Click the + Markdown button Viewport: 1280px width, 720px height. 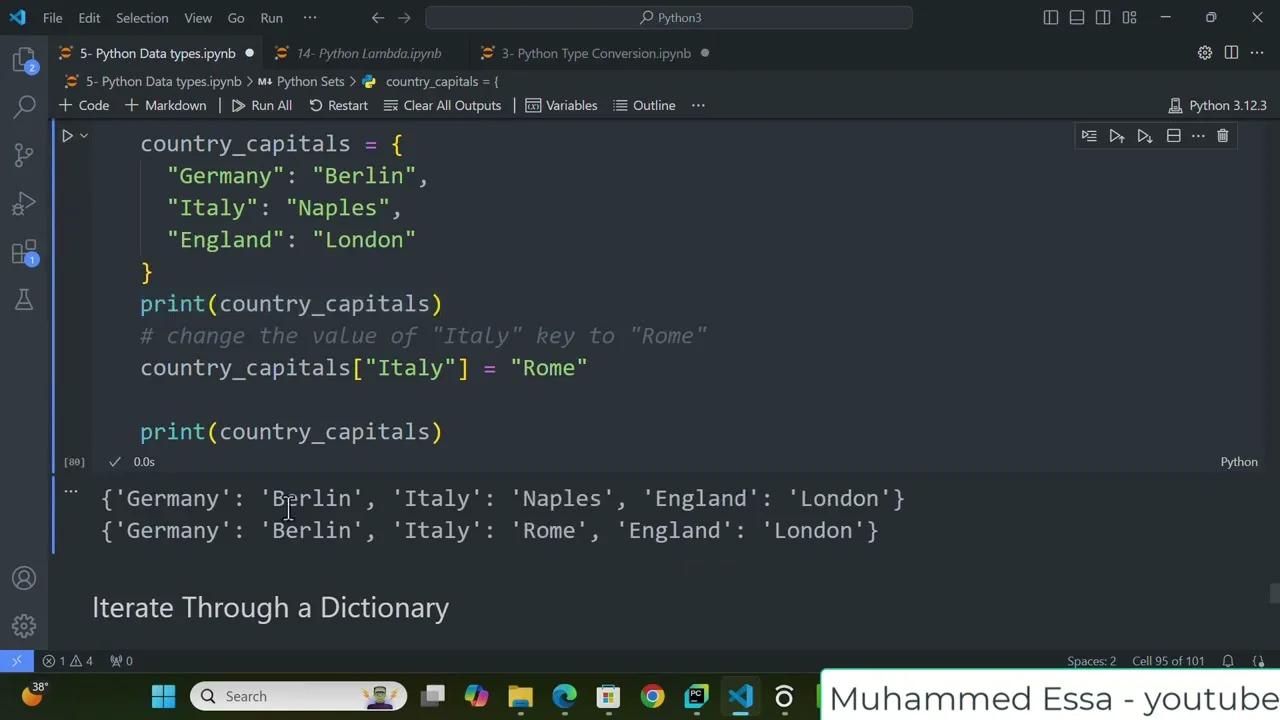click(167, 105)
